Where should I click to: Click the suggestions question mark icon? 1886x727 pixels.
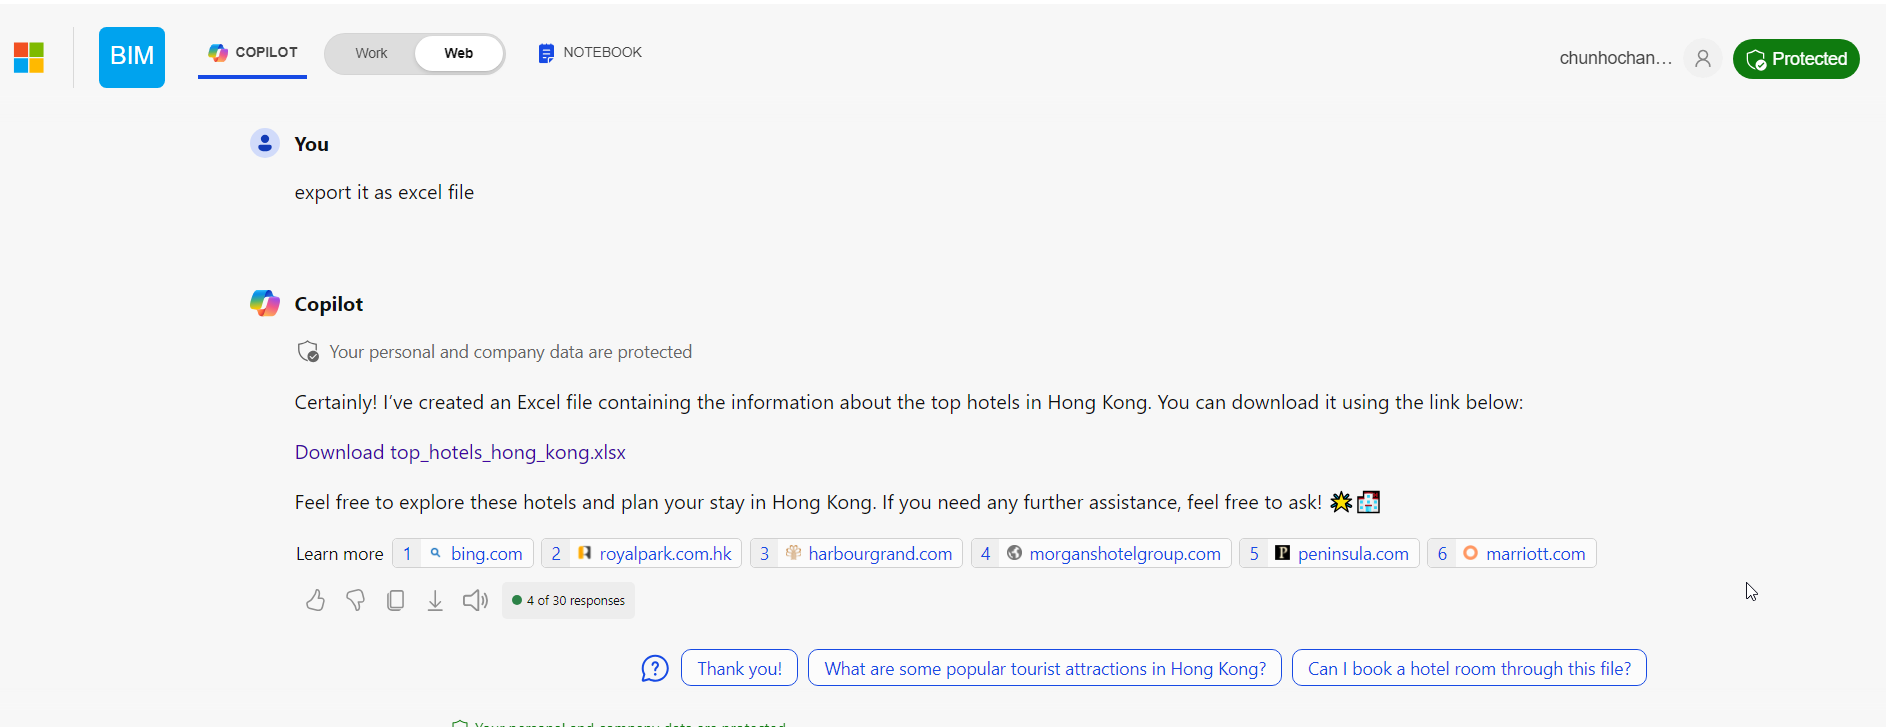point(655,668)
